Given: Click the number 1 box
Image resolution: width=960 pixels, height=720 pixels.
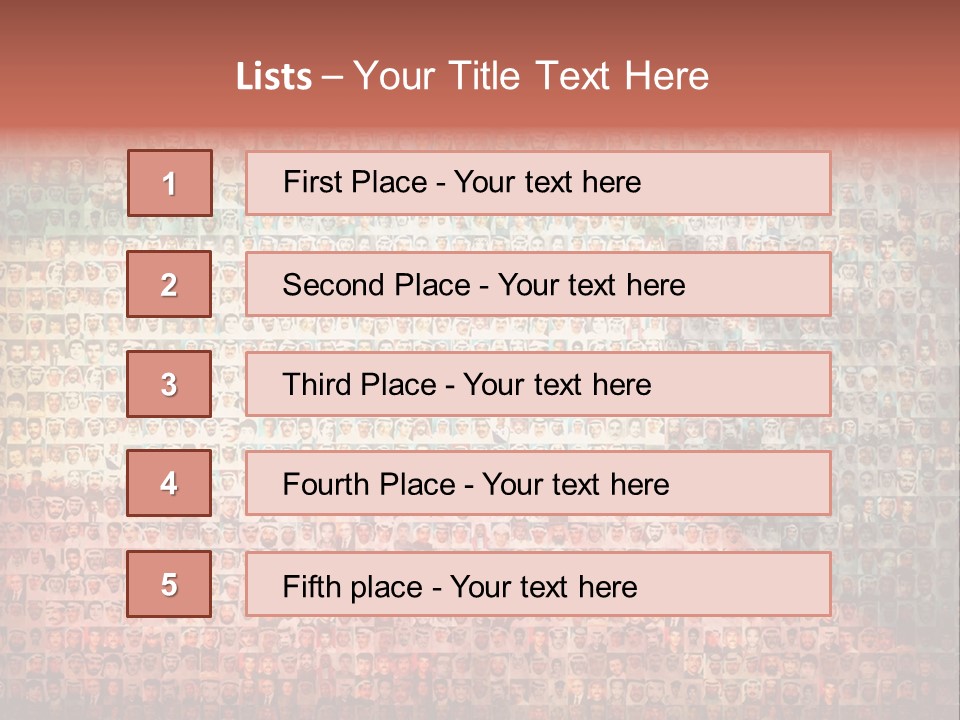Looking at the screenshot, I should tap(170, 183).
